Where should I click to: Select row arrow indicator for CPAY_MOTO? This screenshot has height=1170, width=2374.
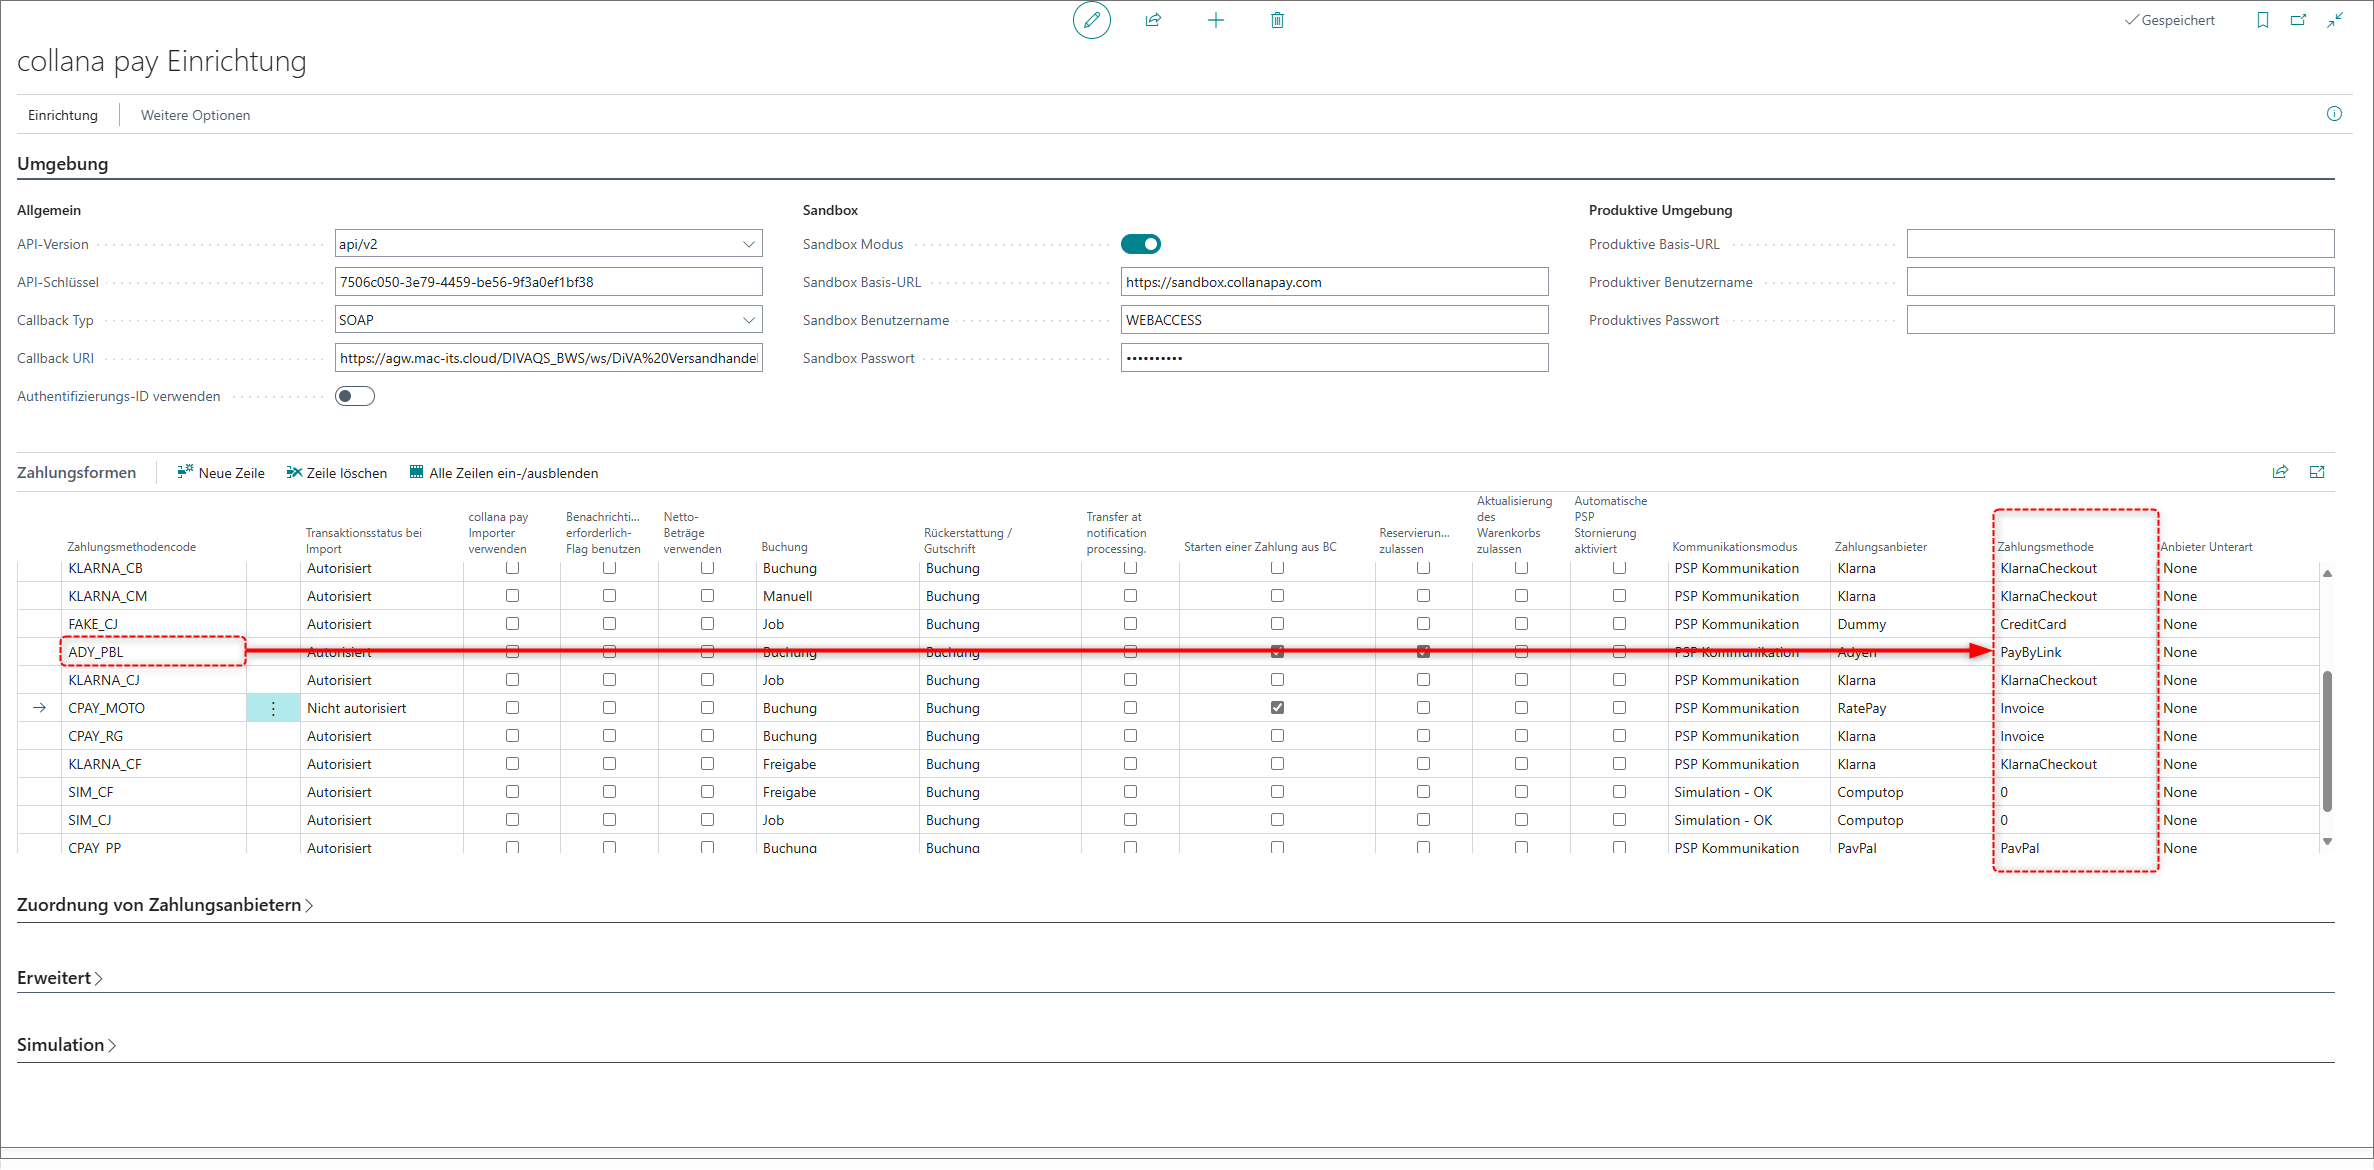pos(40,708)
